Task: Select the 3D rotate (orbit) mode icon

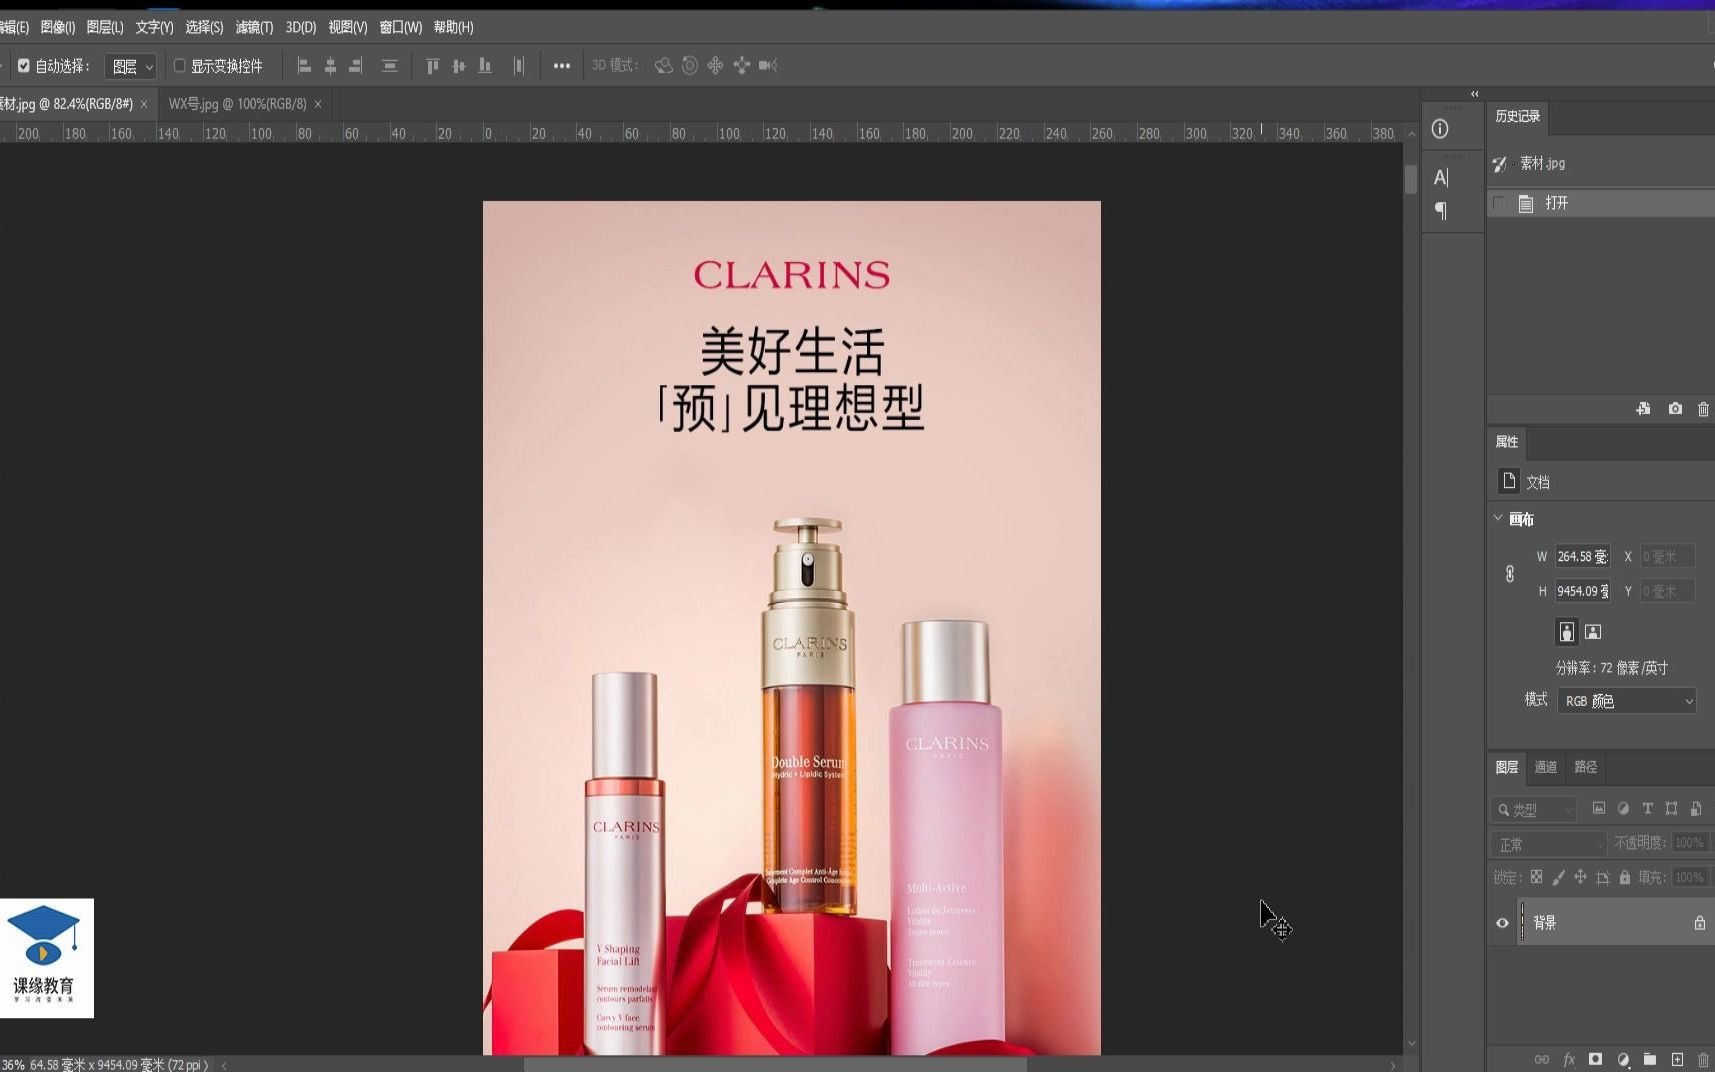Action: [663, 66]
